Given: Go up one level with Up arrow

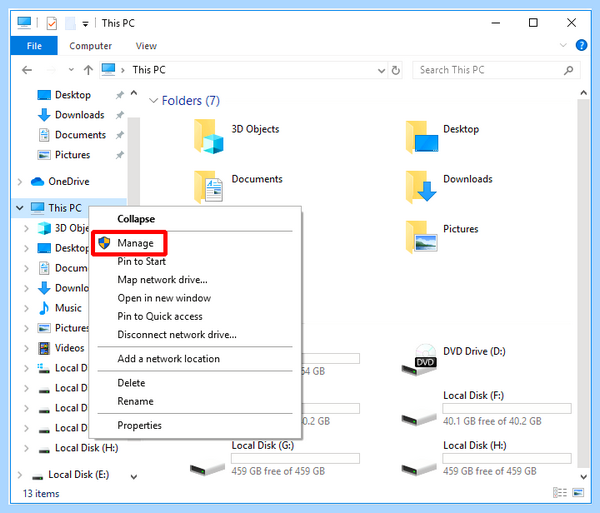Looking at the screenshot, I should (88, 70).
